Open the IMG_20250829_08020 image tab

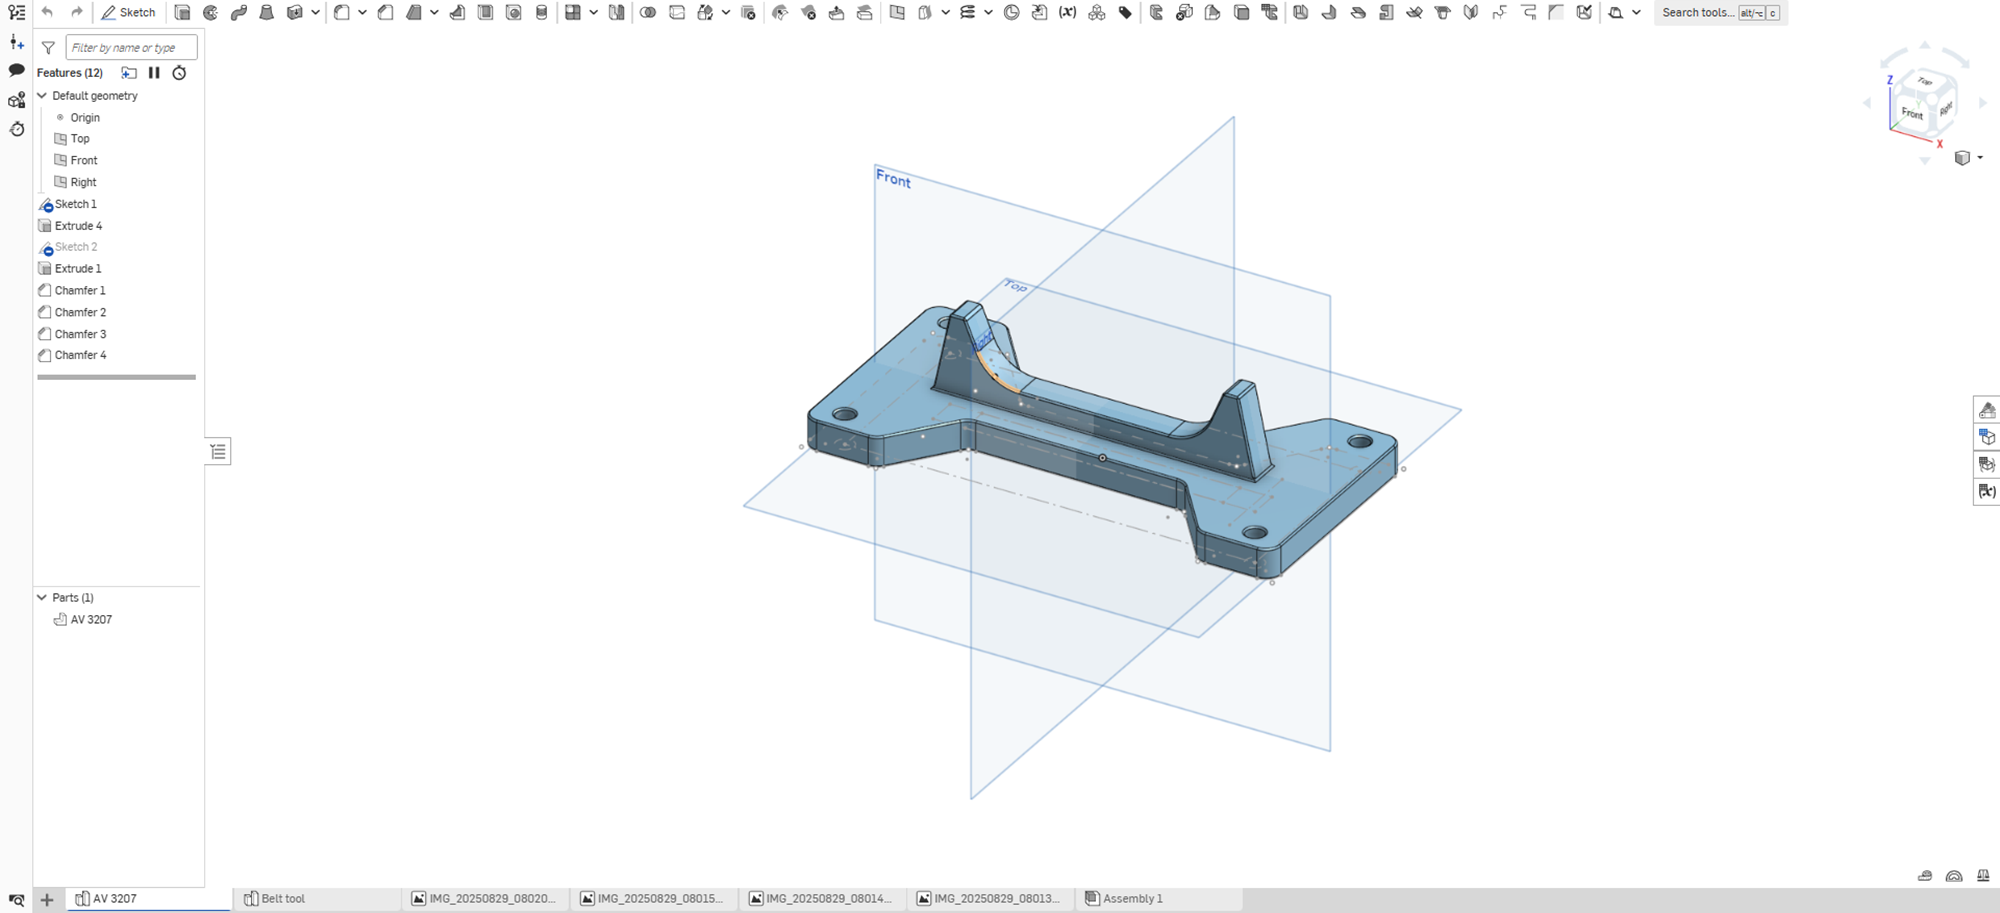485,899
